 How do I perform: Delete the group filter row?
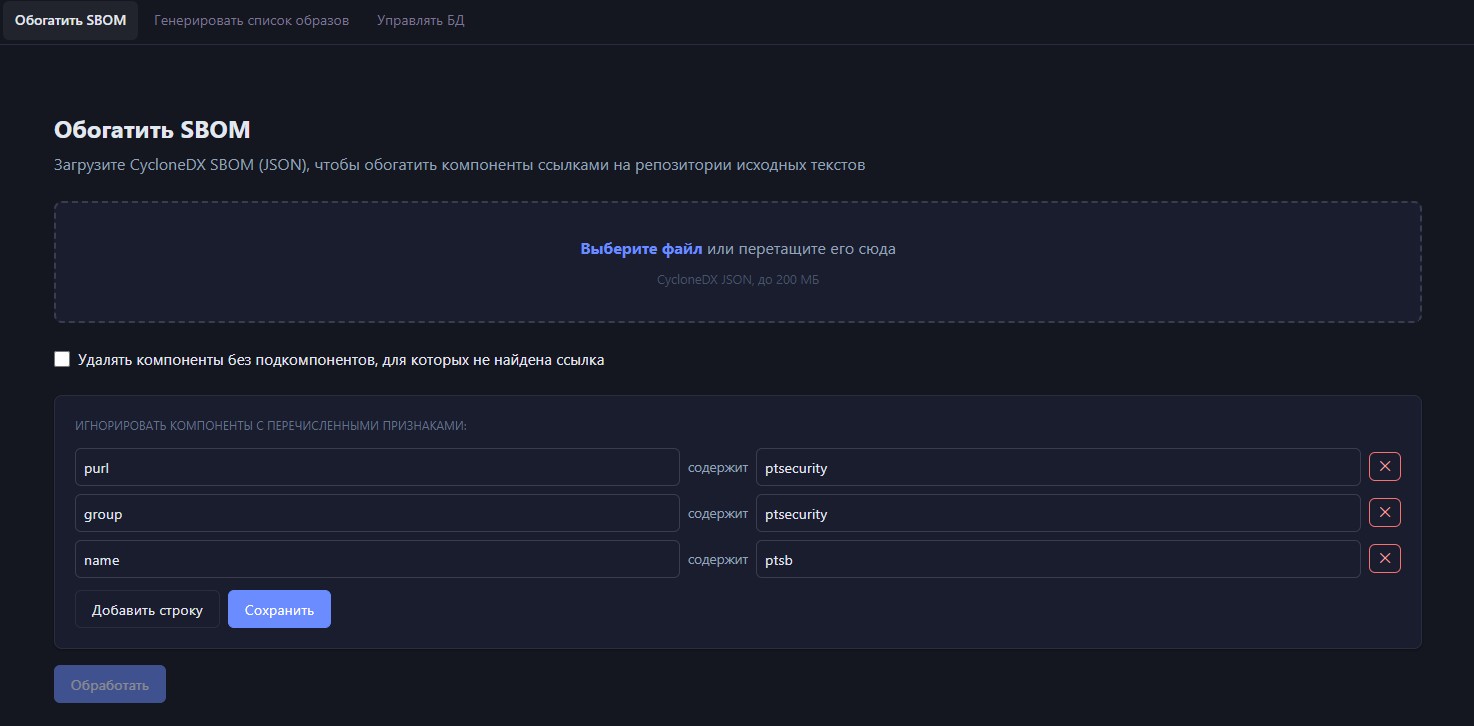point(1384,513)
